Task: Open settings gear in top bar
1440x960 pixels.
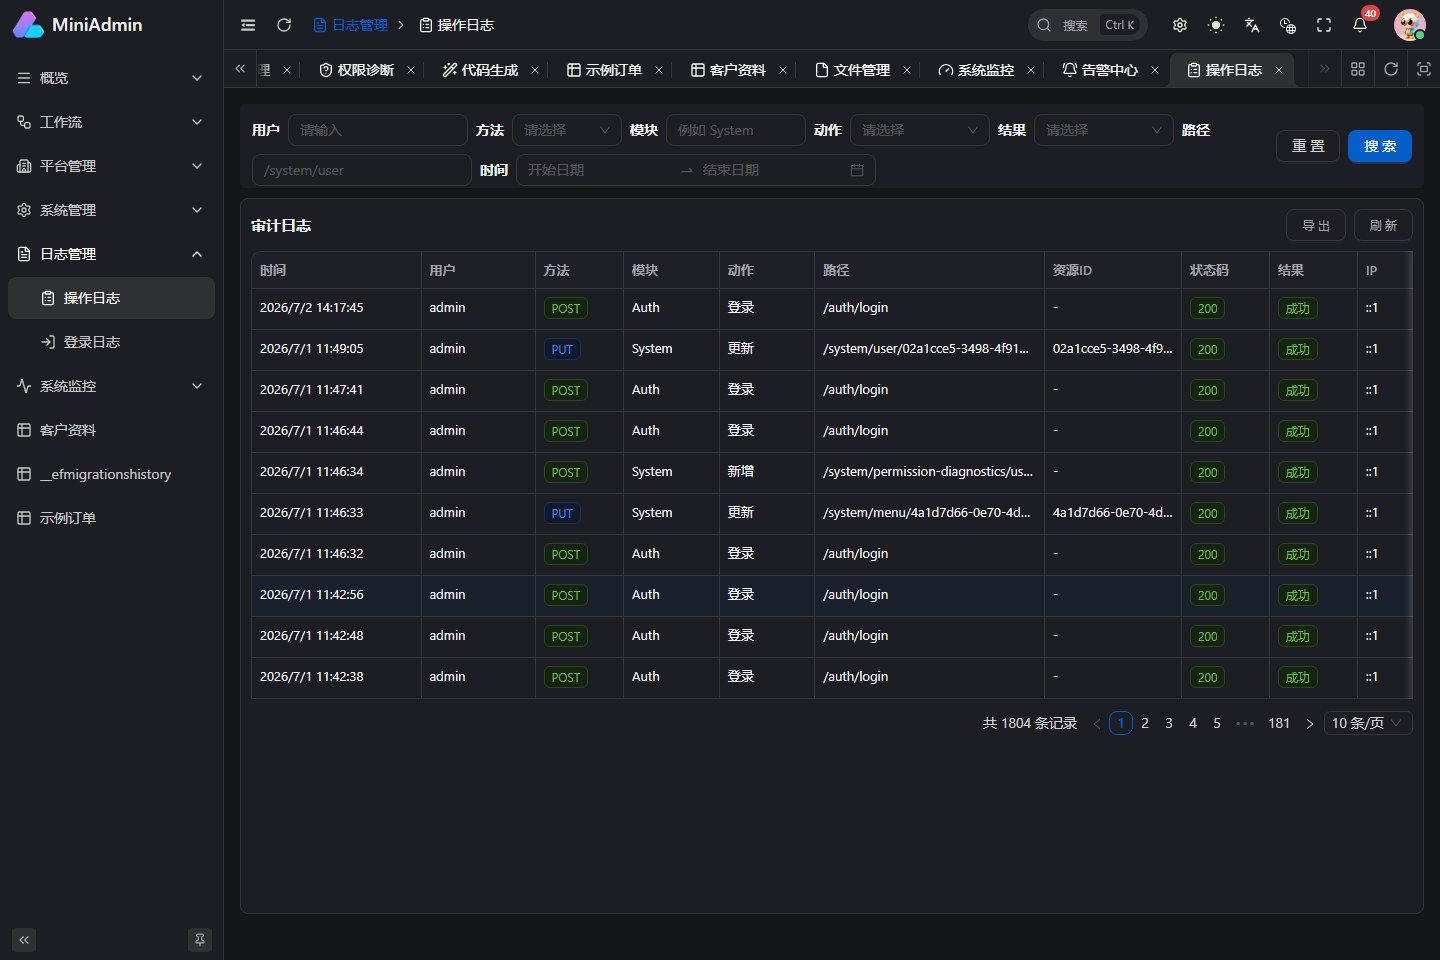Action: pos(1180,25)
